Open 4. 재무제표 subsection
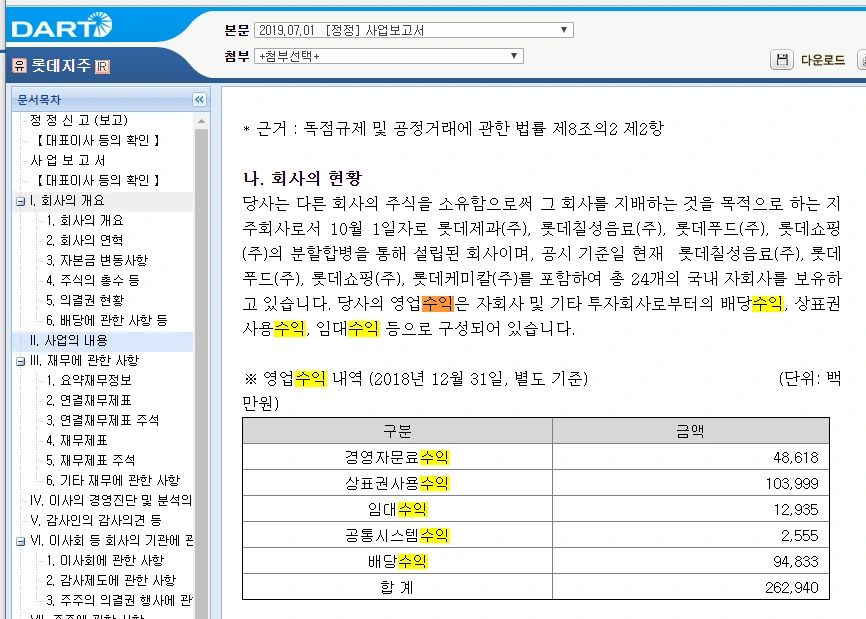Image resolution: width=866 pixels, height=619 pixels. pyautogui.click(x=77, y=441)
